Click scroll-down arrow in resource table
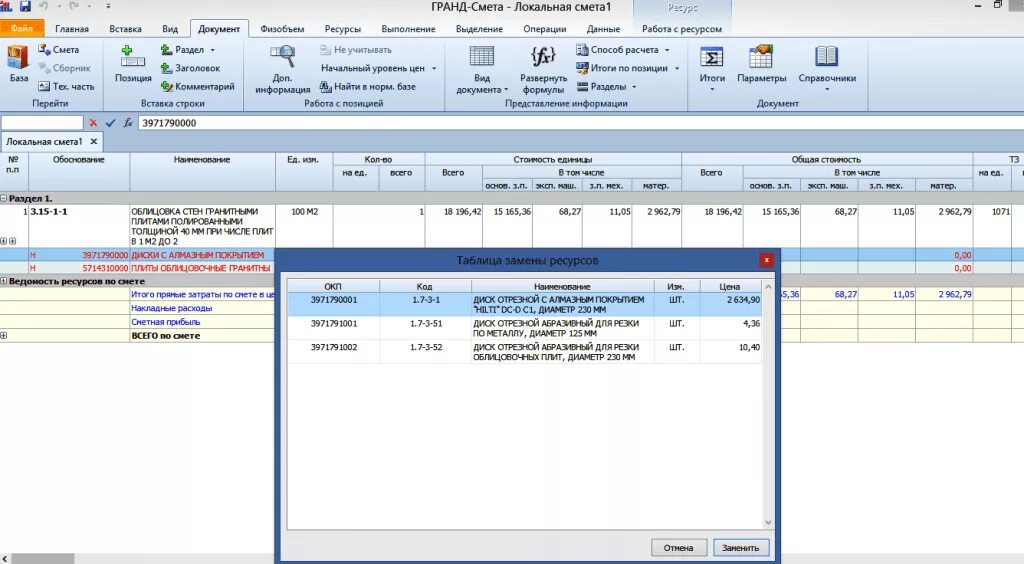Screen dimensions: 1024x564 pos(768,522)
